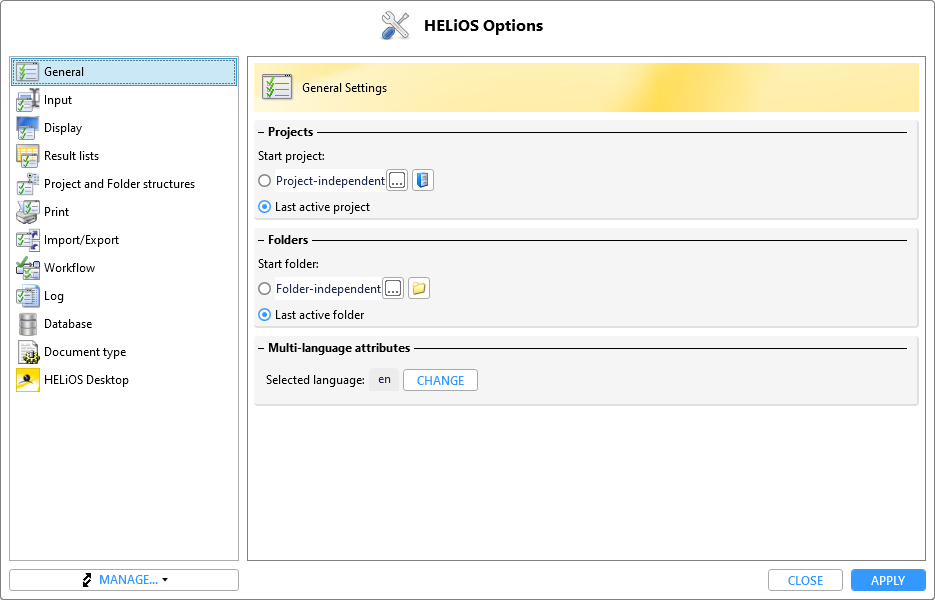Click the Result lists icon

[x=27, y=156]
